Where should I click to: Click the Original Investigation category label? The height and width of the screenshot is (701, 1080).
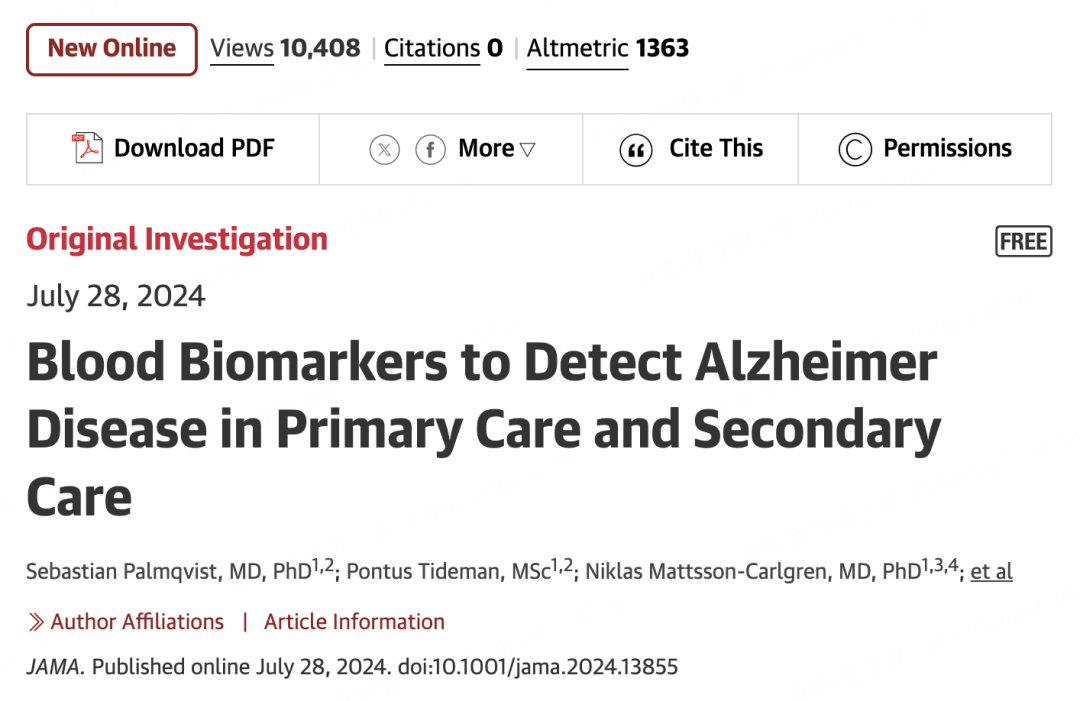(x=177, y=240)
